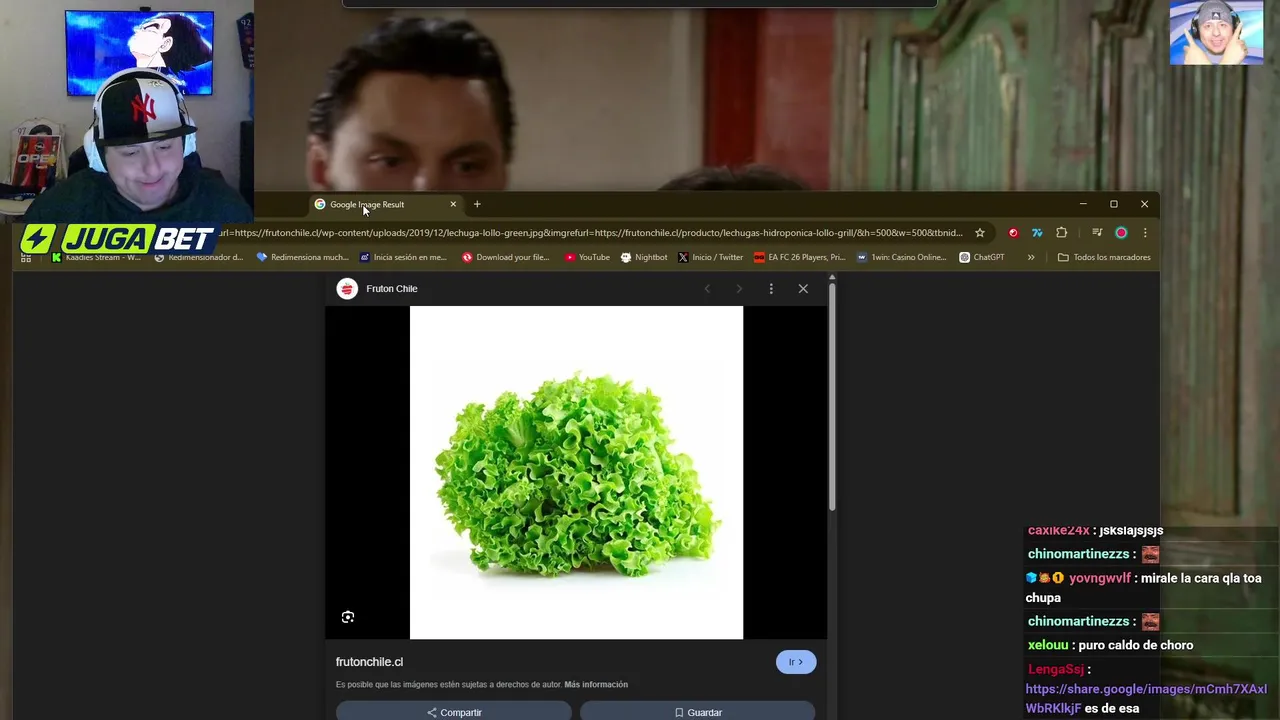Open the lettuce image preview
The width and height of the screenshot is (1280, 720).
576,472
